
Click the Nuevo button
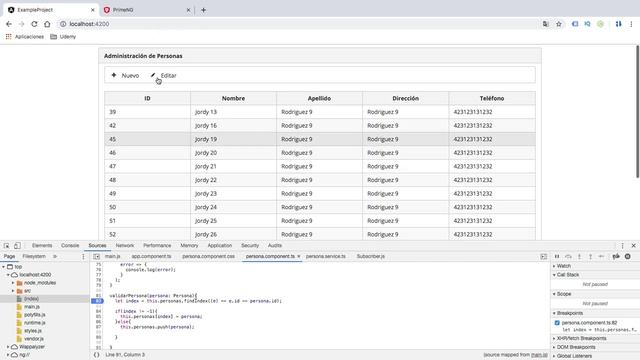[x=125, y=76]
